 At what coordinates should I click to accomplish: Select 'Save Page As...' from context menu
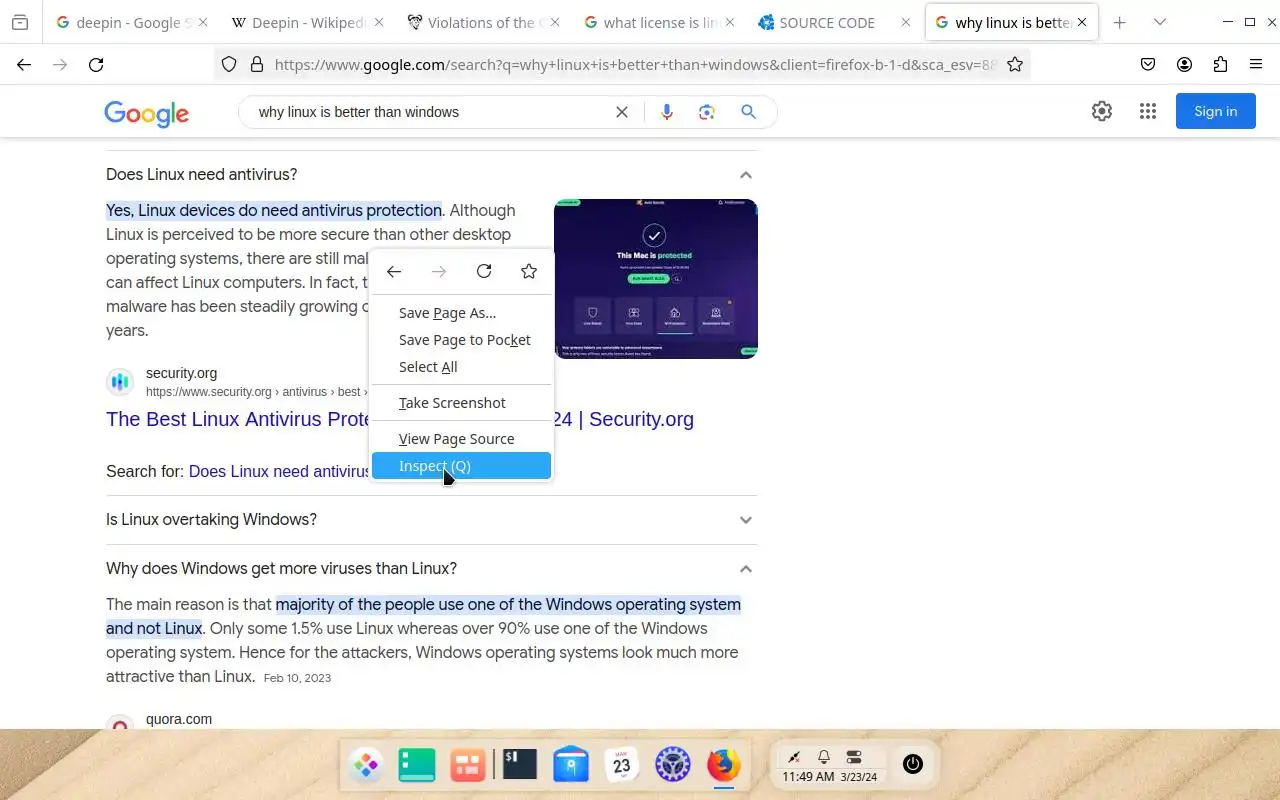tap(461, 313)
